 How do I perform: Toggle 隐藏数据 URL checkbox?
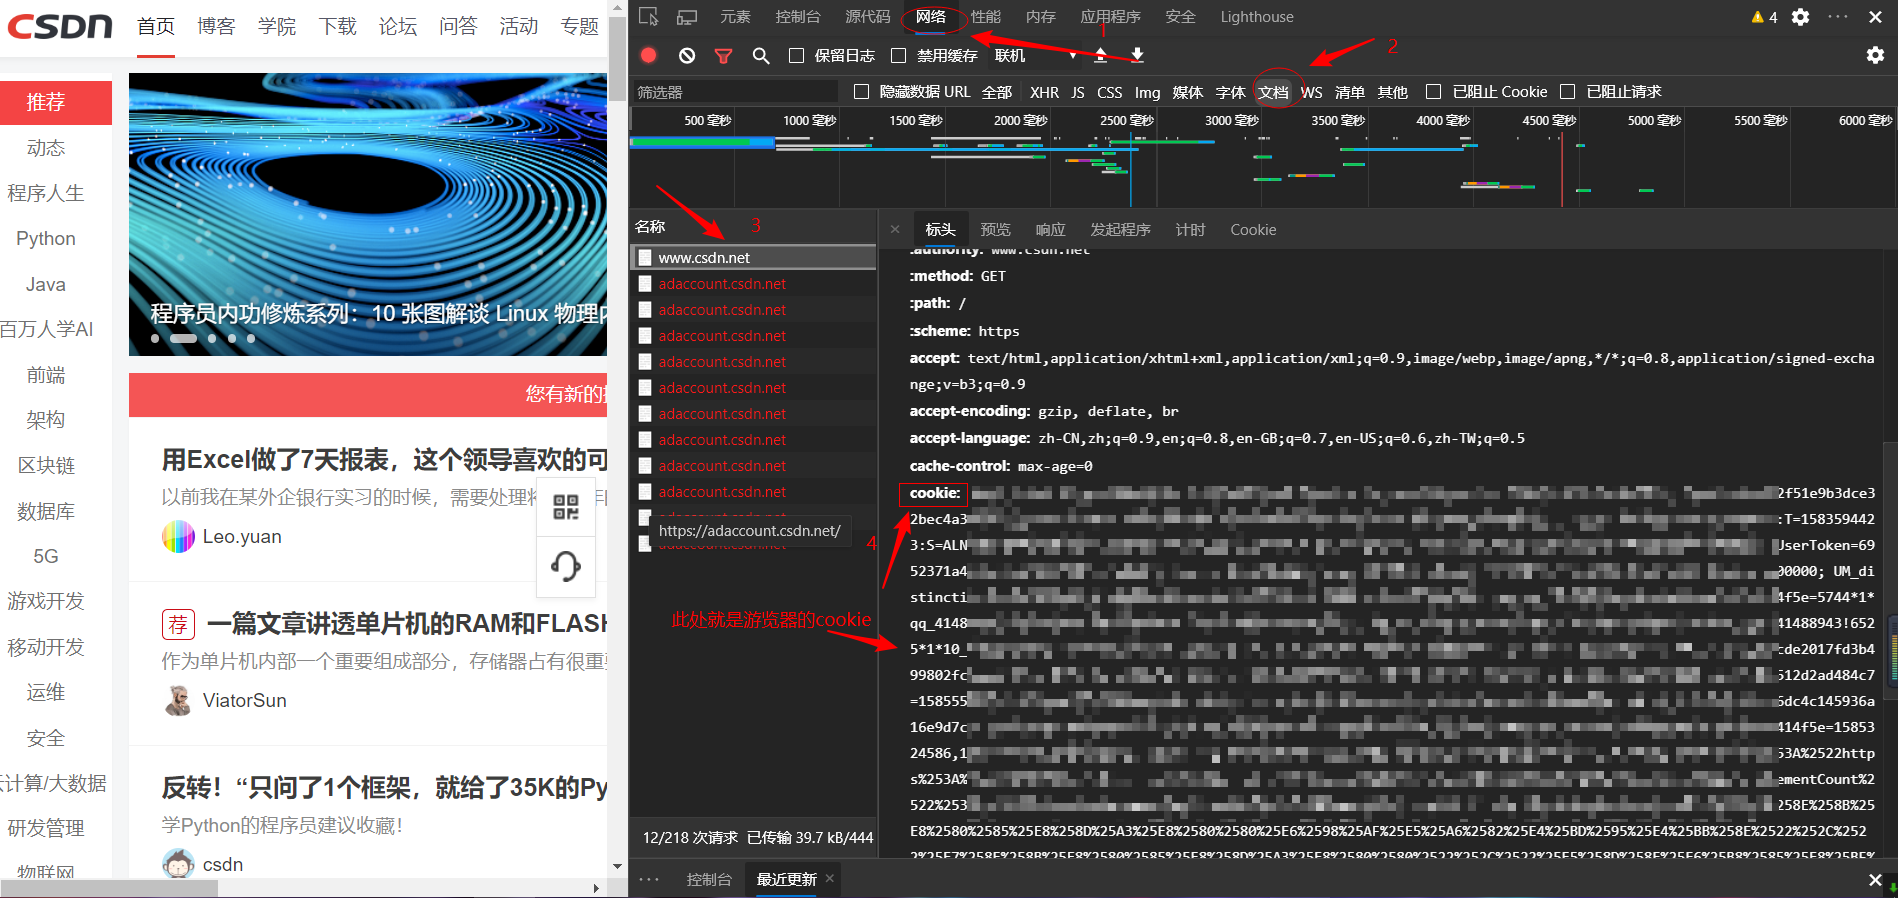(x=861, y=92)
